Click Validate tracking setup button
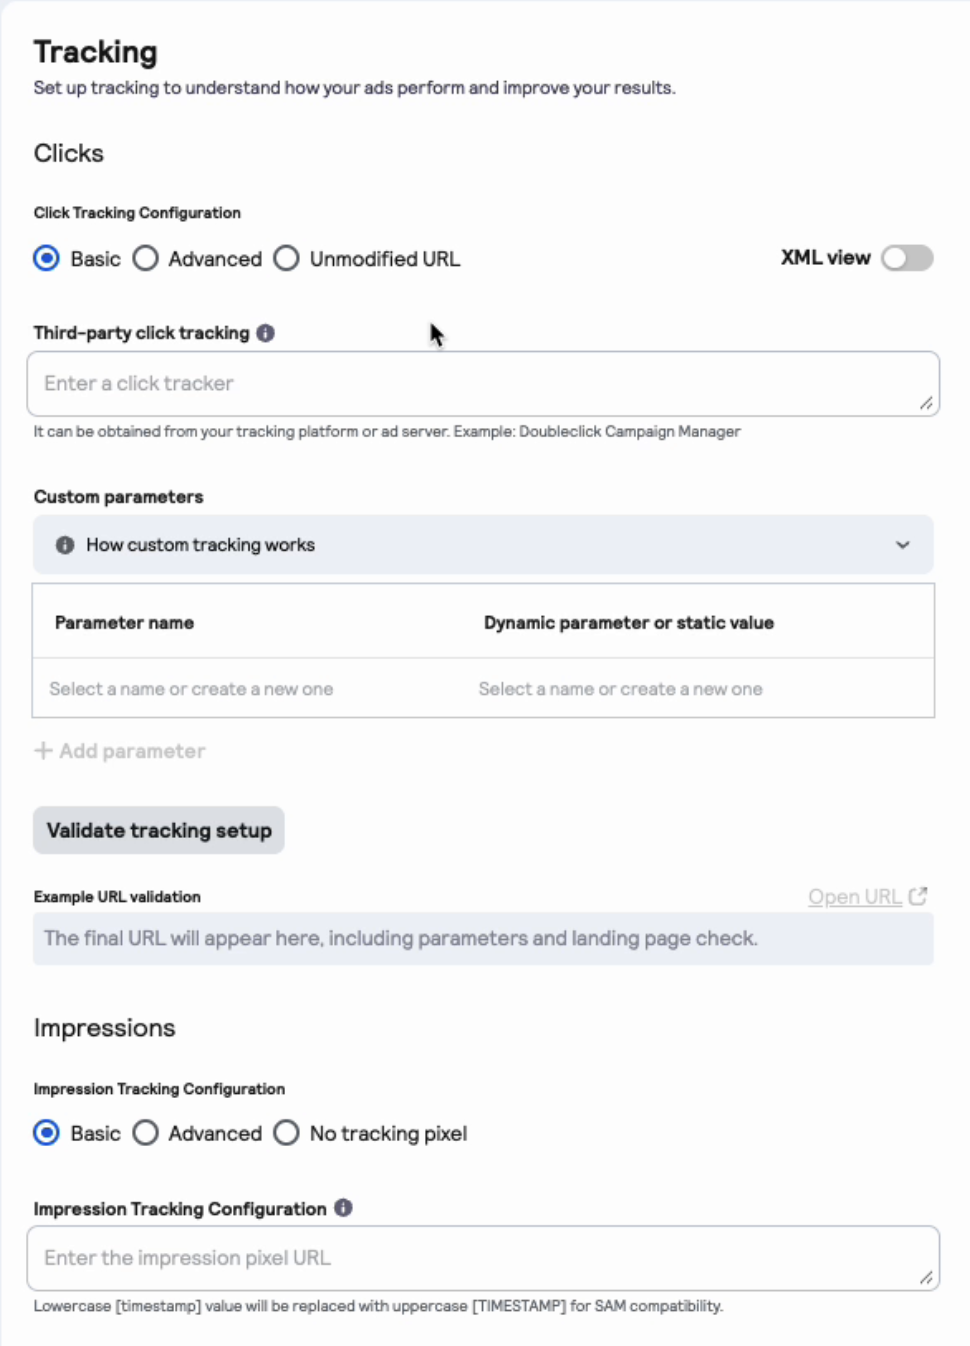Image resolution: width=970 pixels, height=1346 pixels. click(159, 830)
